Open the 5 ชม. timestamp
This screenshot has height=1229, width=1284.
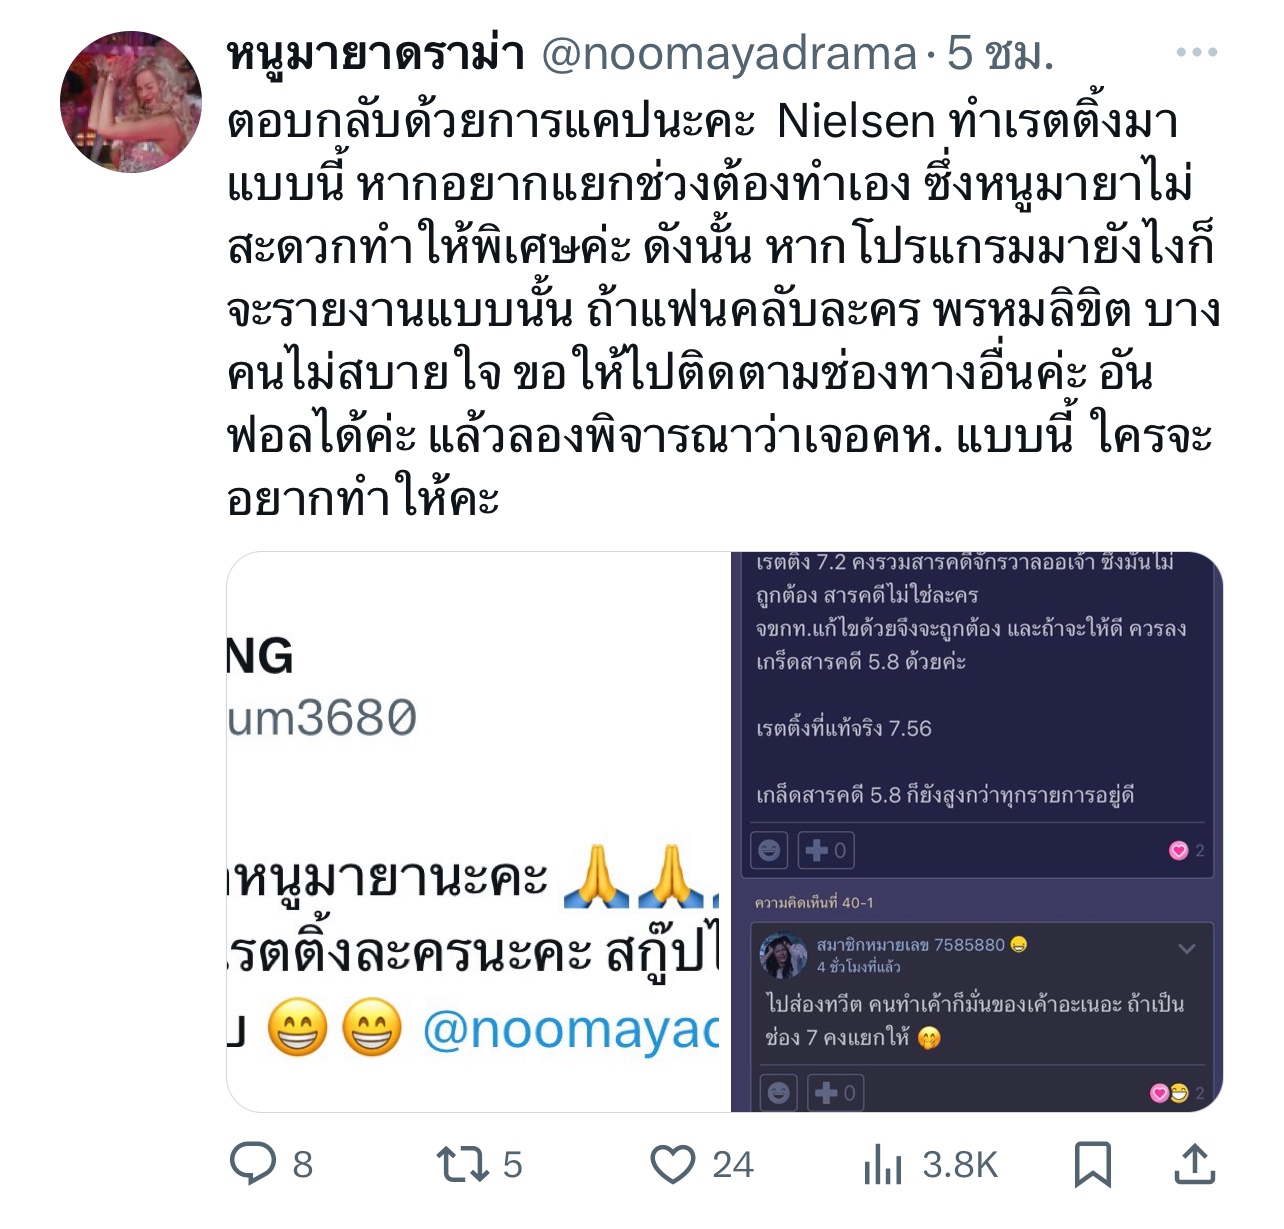(1000, 54)
